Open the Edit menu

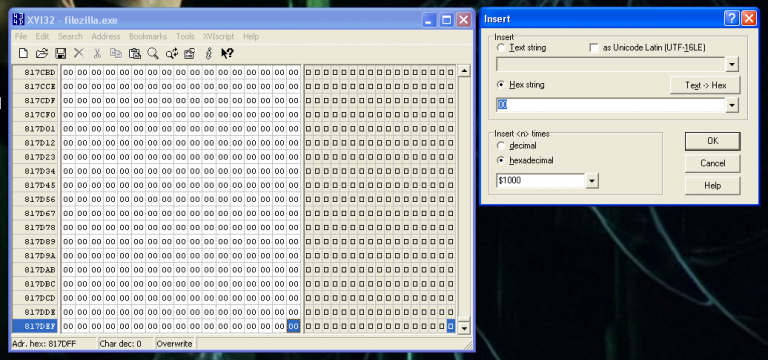pyautogui.click(x=42, y=37)
